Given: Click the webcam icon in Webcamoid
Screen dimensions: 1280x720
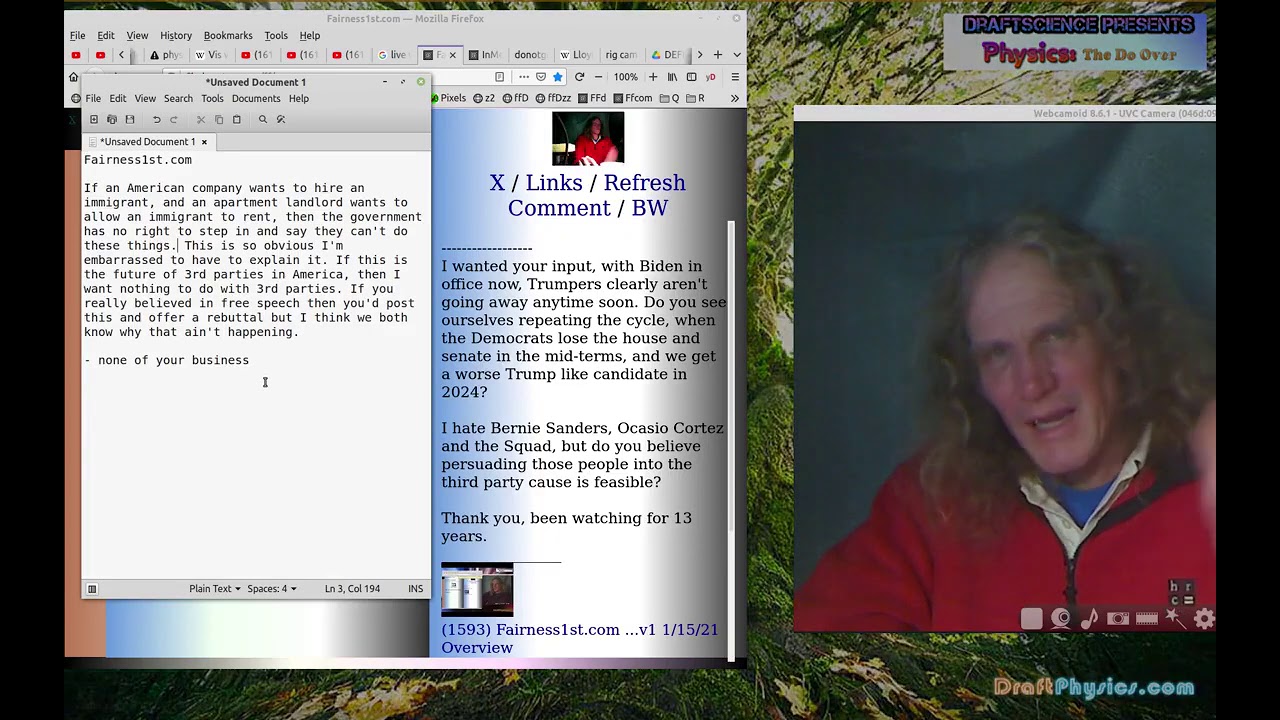Looking at the screenshot, I should (1061, 619).
